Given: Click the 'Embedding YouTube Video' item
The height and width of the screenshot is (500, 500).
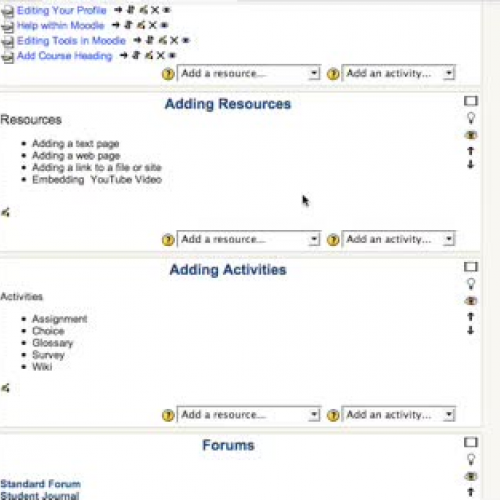Looking at the screenshot, I should pos(97,180).
